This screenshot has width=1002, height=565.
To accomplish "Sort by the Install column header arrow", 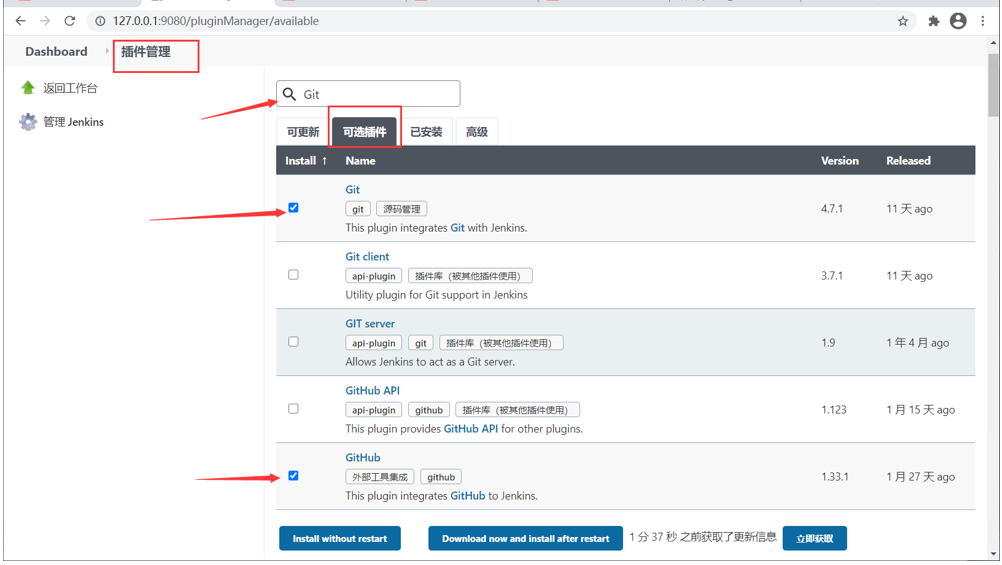I will click(325, 160).
